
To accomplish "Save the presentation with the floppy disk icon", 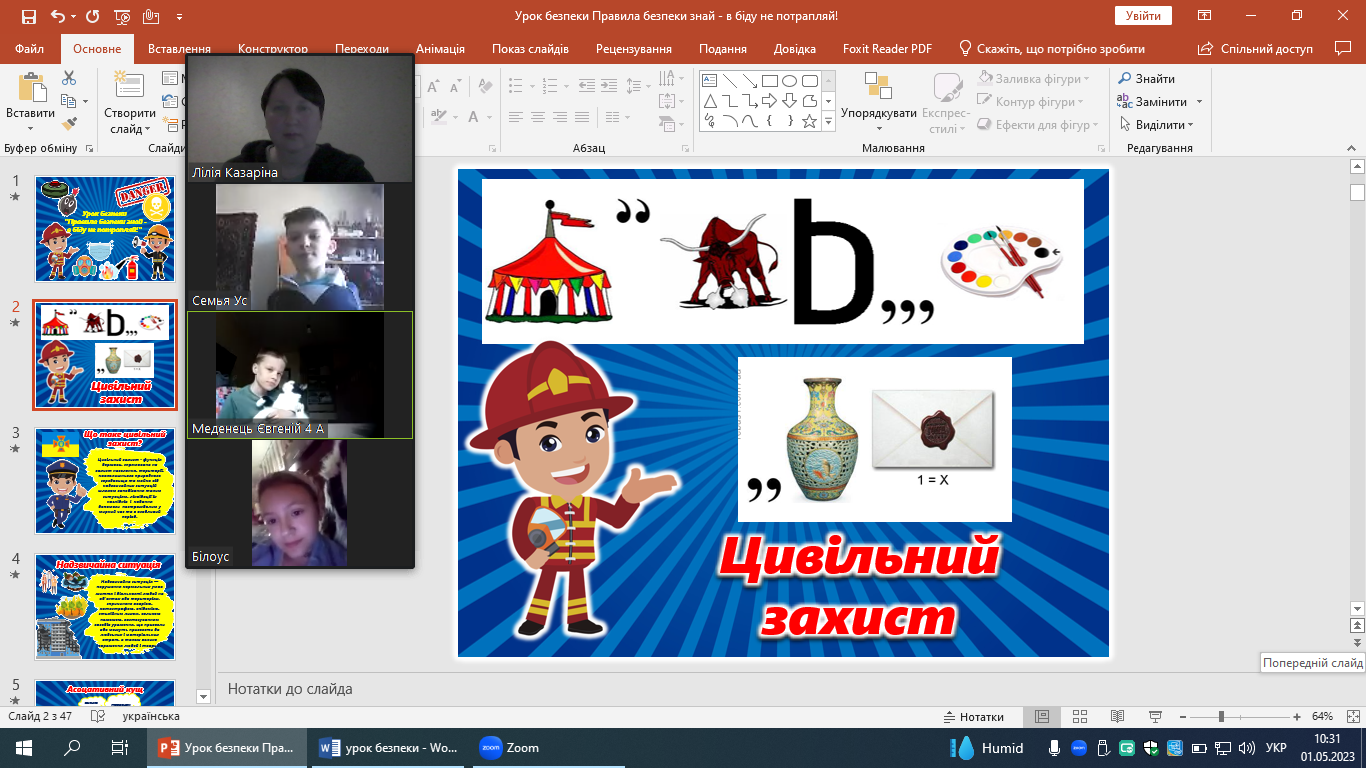I will coord(29,16).
